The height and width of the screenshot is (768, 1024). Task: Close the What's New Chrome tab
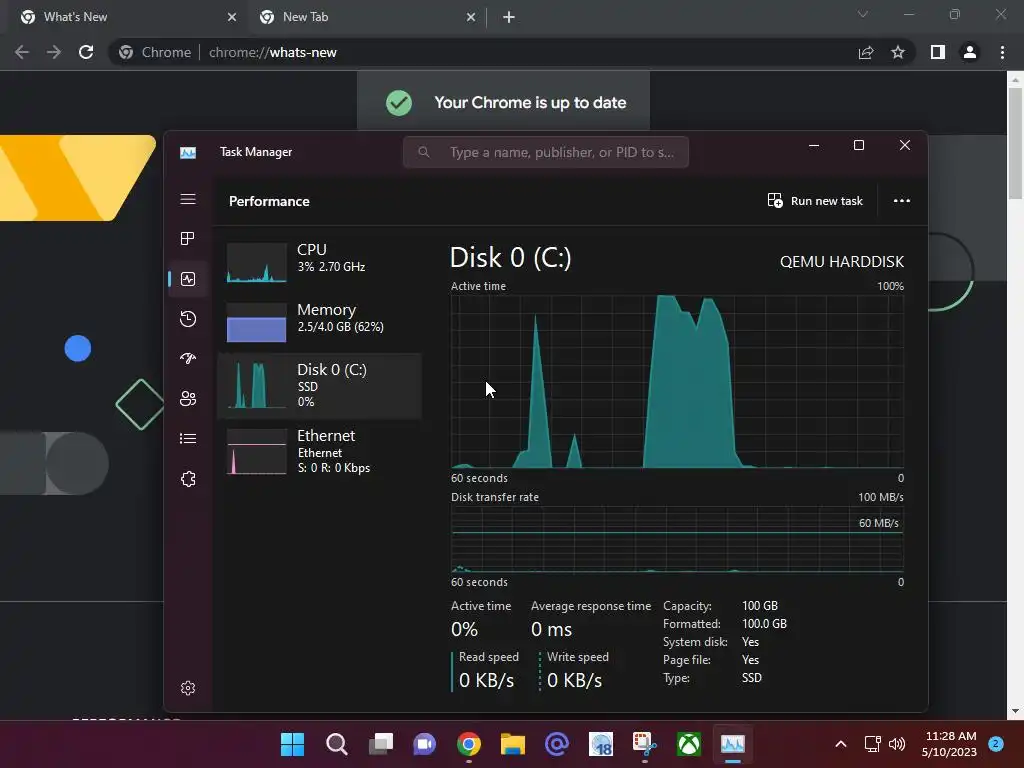click(x=232, y=17)
